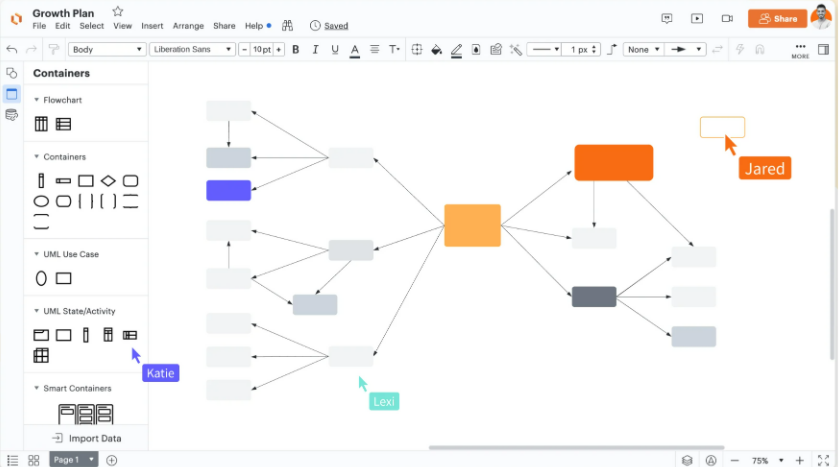Viewport: 839px width, 467px height.
Task: Open the Insert menu
Action: pos(152,26)
